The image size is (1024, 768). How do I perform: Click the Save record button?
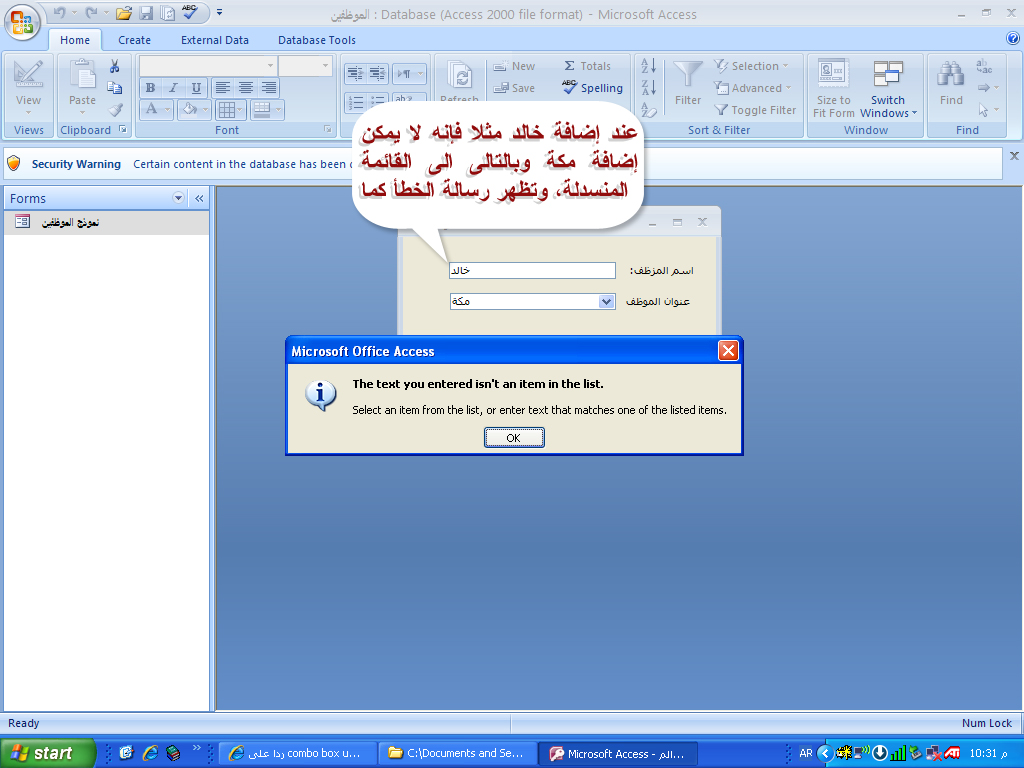[x=514, y=88]
